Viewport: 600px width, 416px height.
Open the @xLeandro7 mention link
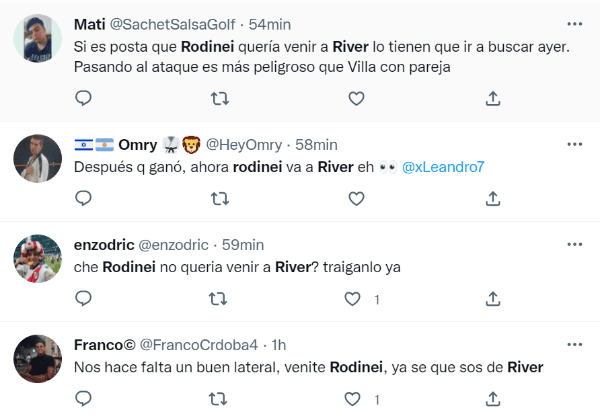(x=443, y=167)
